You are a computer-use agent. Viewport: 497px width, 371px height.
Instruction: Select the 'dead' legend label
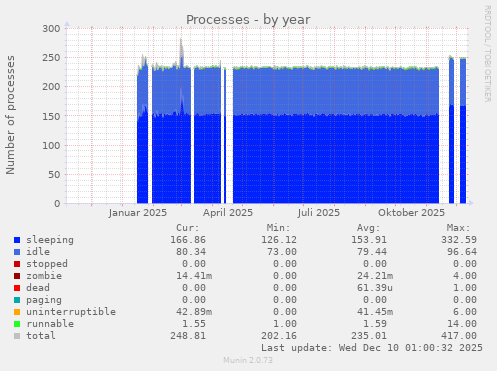(38, 288)
